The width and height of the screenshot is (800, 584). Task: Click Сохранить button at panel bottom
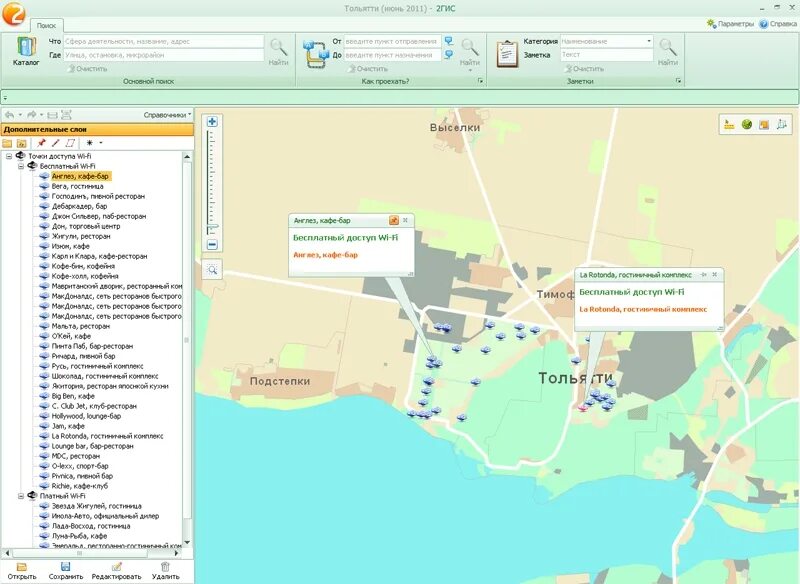pyautogui.click(x=66, y=571)
